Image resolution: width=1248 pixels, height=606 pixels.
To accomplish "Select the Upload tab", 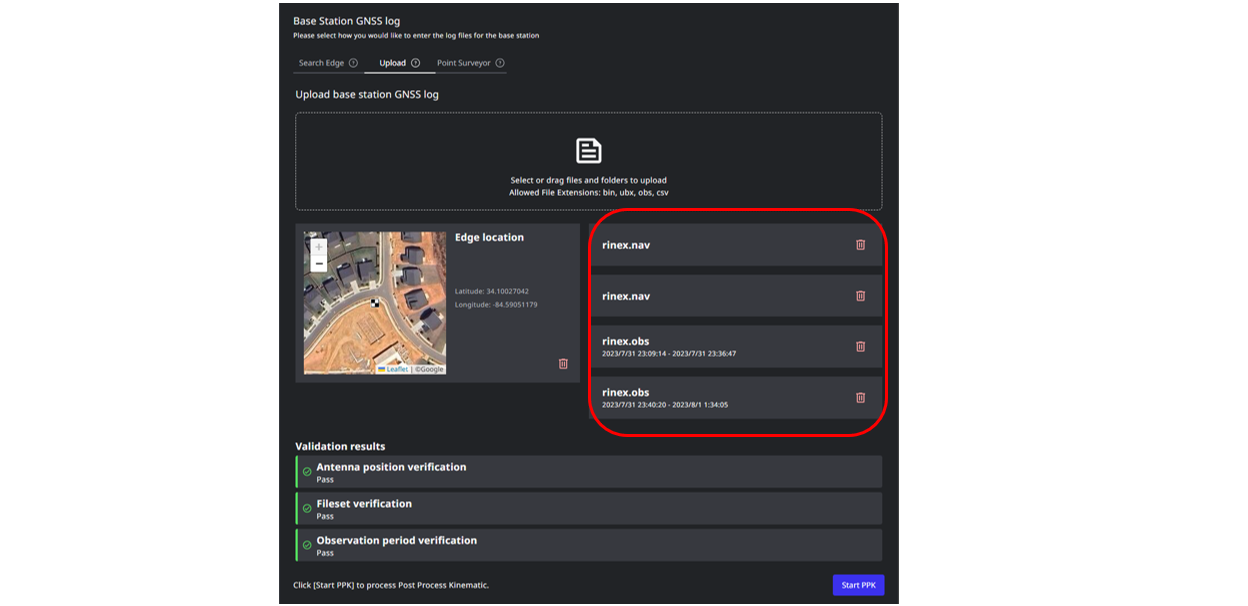I will [x=392, y=63].
